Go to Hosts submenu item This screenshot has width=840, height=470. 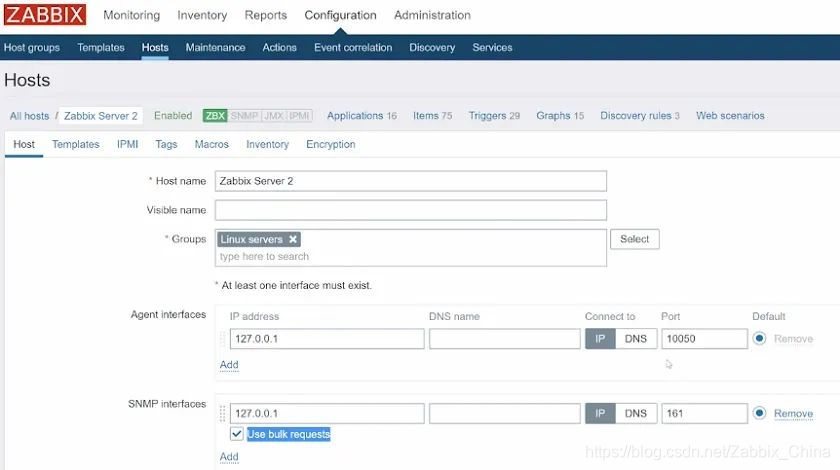coord(155,47)
